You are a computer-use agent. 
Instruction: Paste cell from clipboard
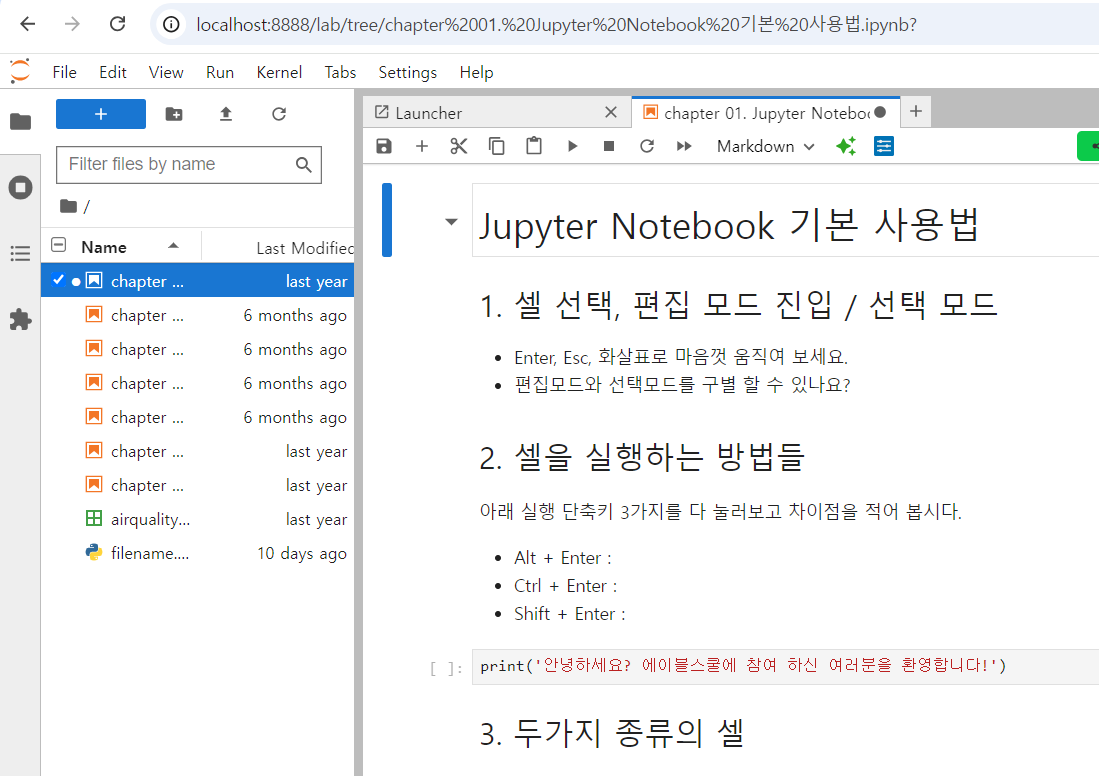tap(534, 146)
